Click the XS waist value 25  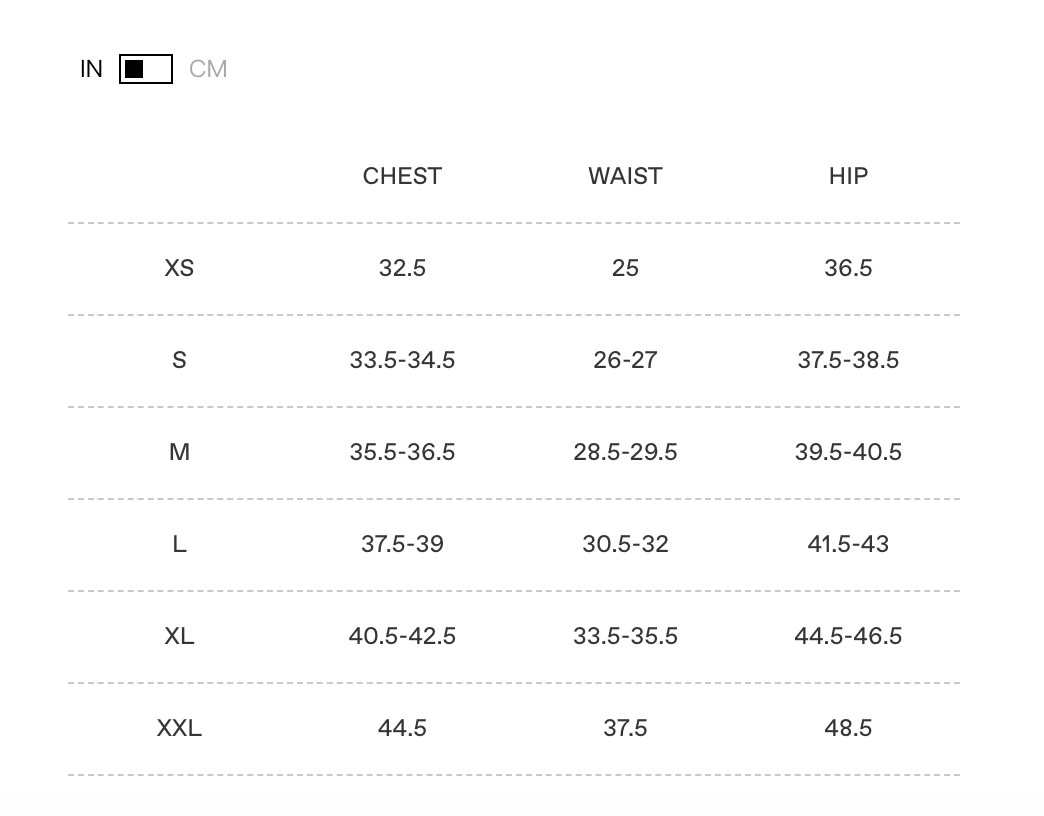point(625,268)
